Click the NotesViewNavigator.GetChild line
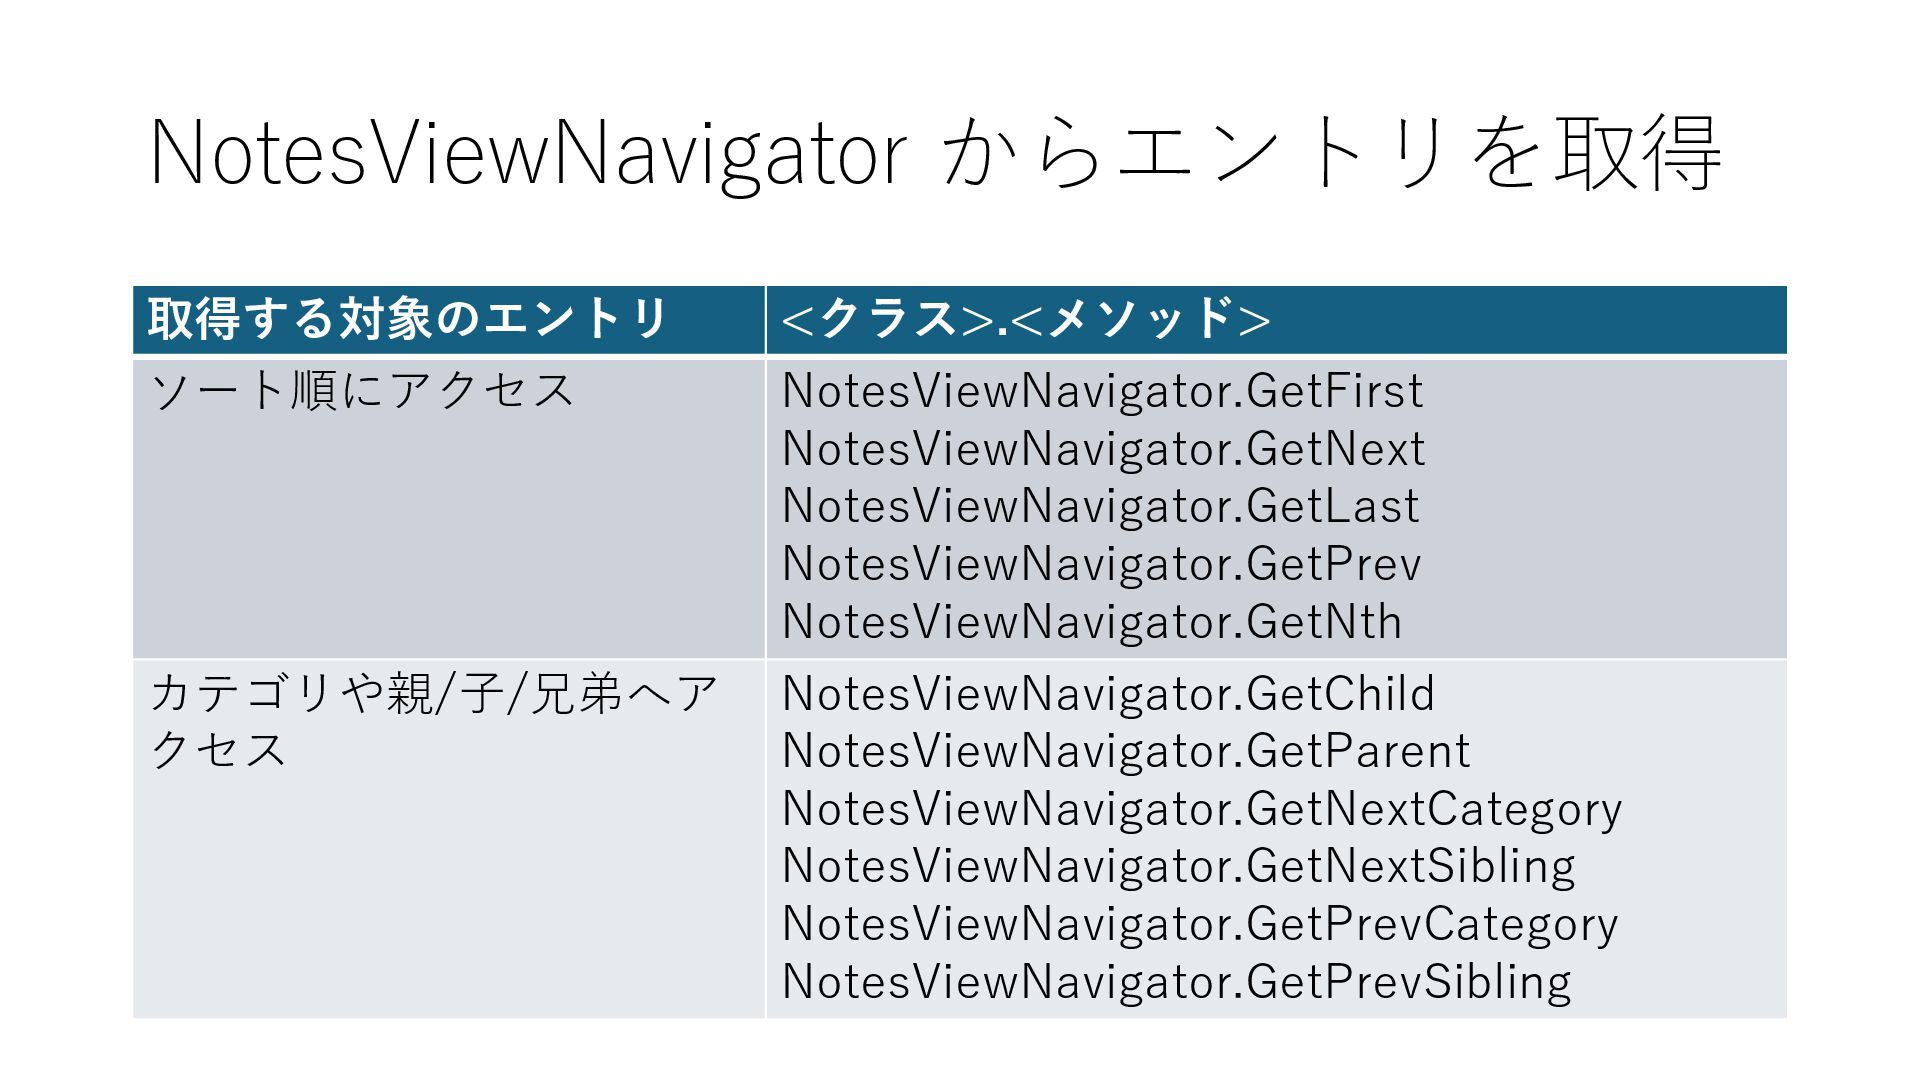The height and width of the screenshot is (1080, 1920). pyautogui.click(x=1108, y=694)
